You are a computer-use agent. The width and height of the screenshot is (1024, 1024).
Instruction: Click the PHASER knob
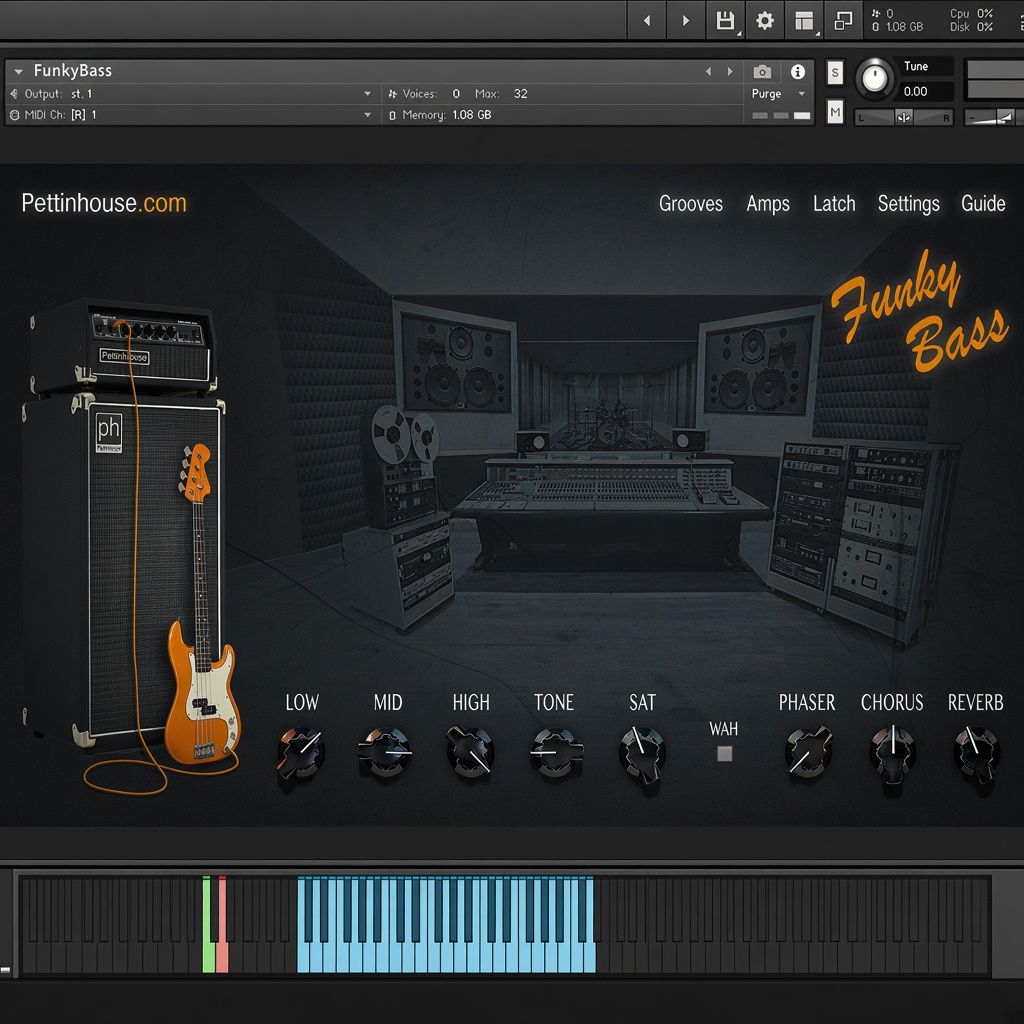pyautogui.click(x=808, y=752)
